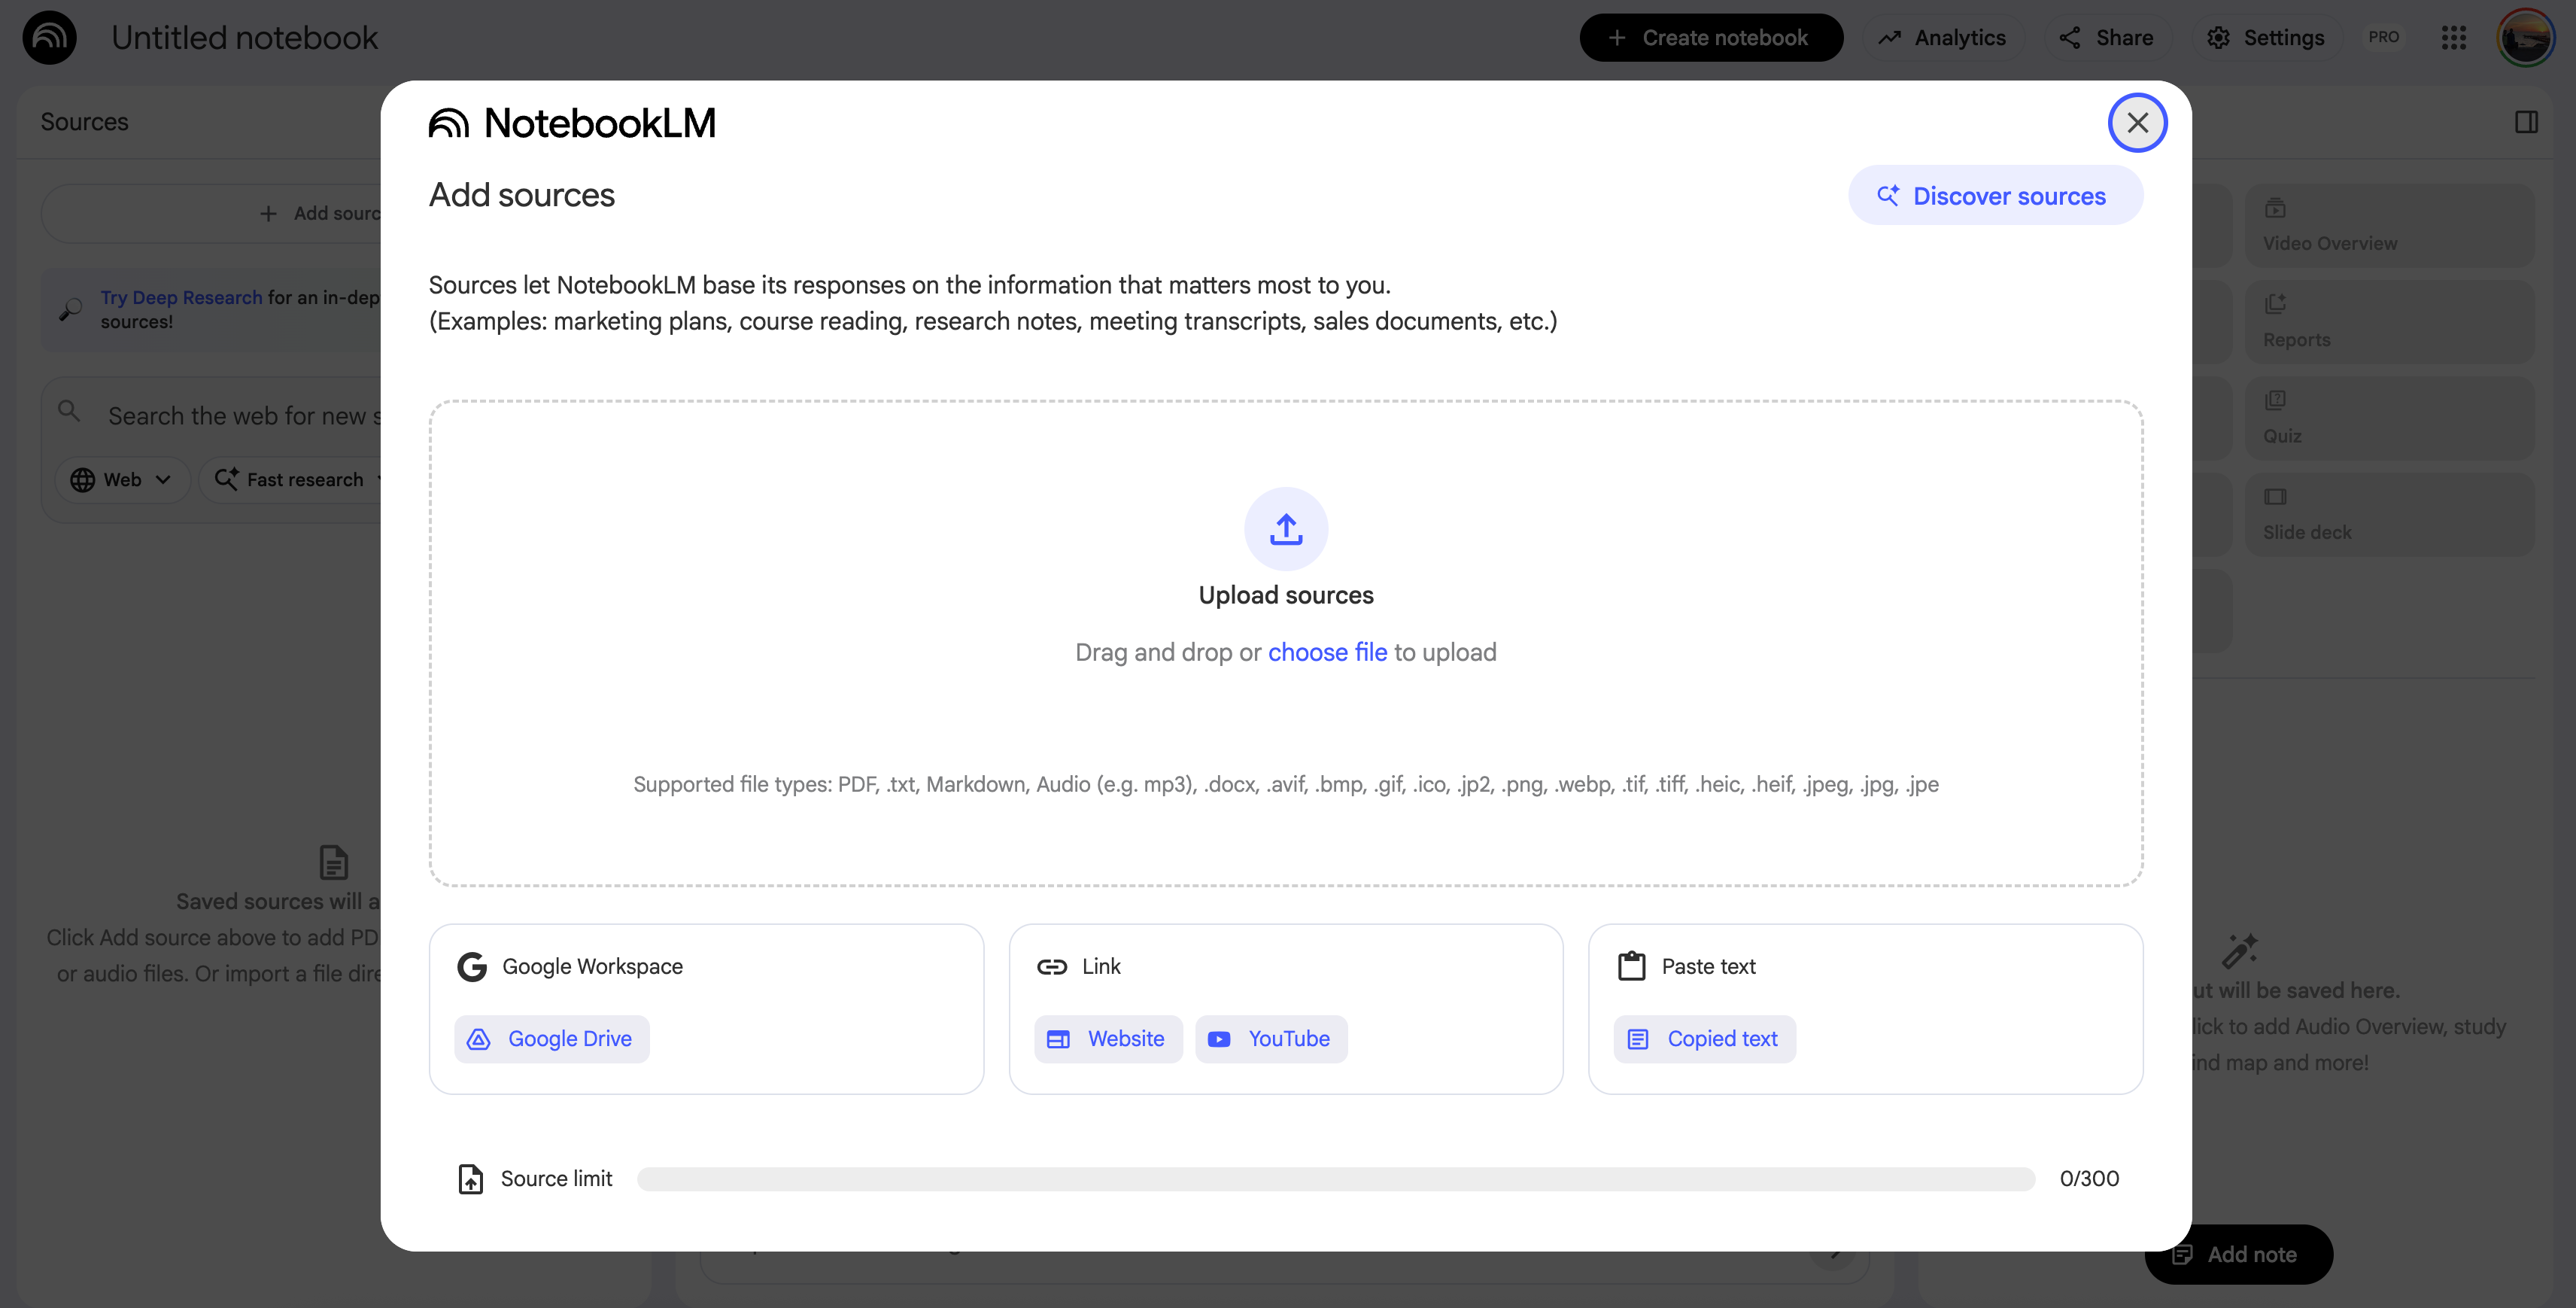Image resolution: width=2576 pixels, height=1308 pixels.
Task: Click the user profile avatar
Action: (2525, 38)
